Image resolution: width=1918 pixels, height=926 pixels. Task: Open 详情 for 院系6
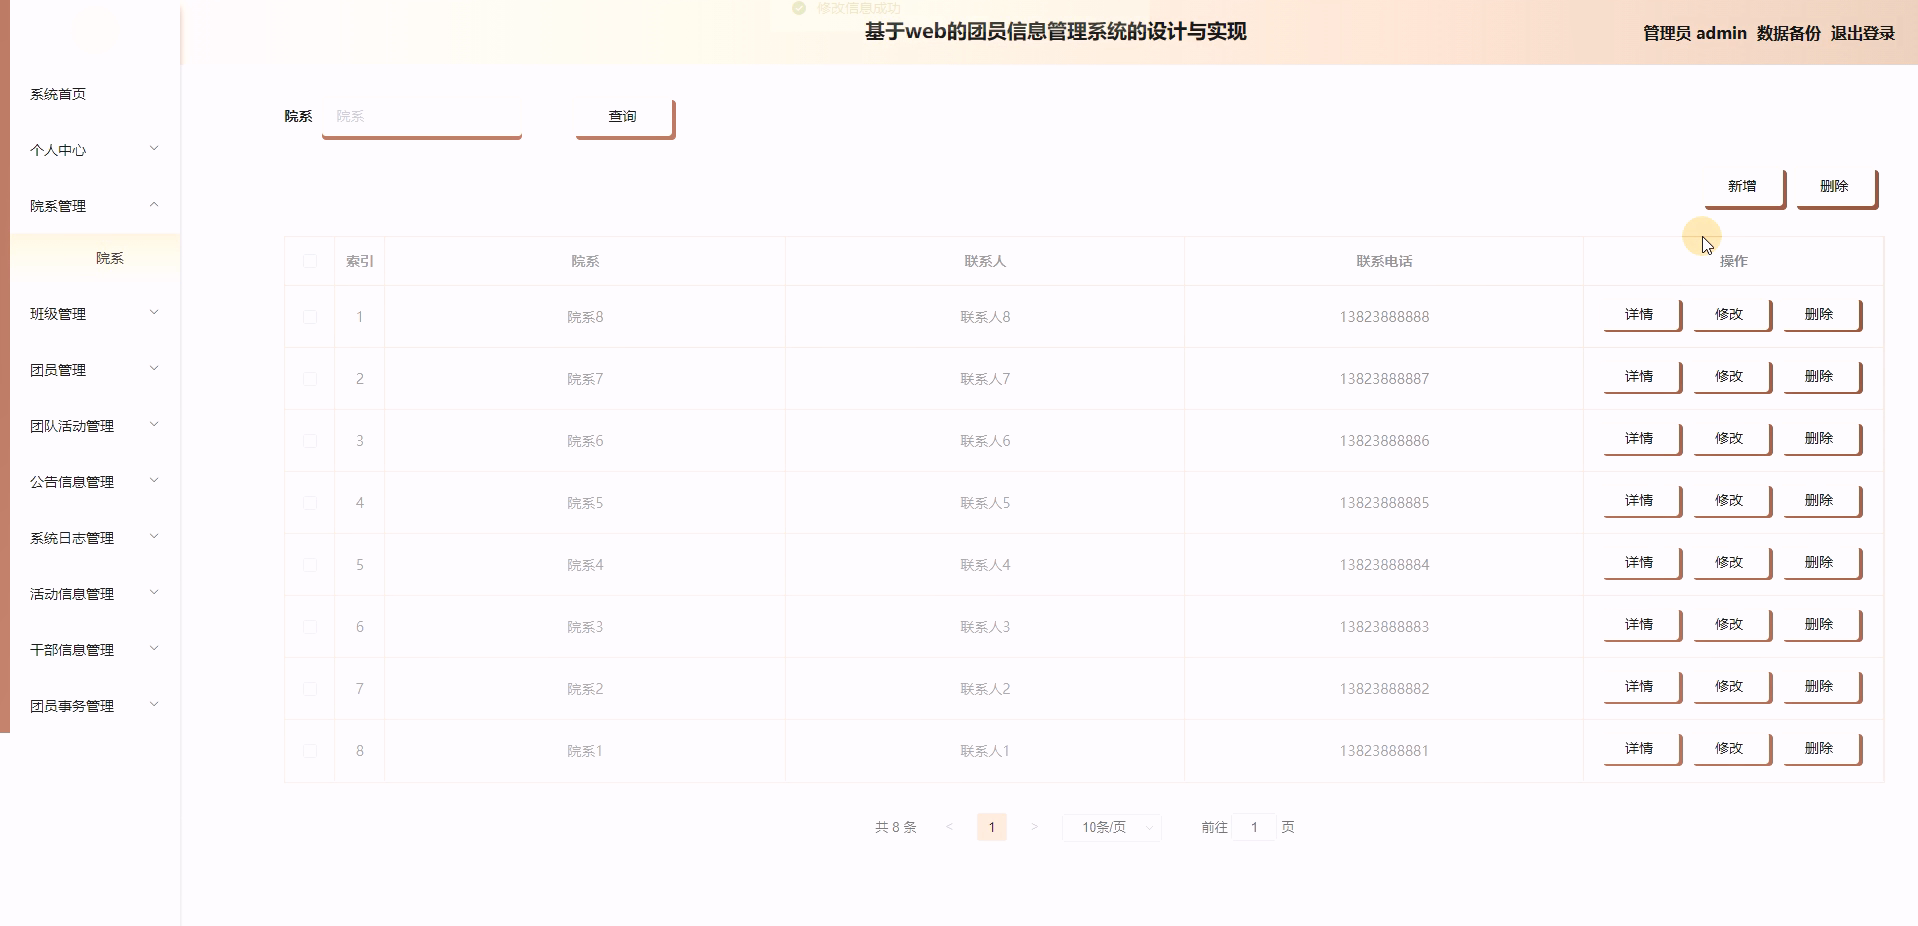click(x=1638, y=438)
